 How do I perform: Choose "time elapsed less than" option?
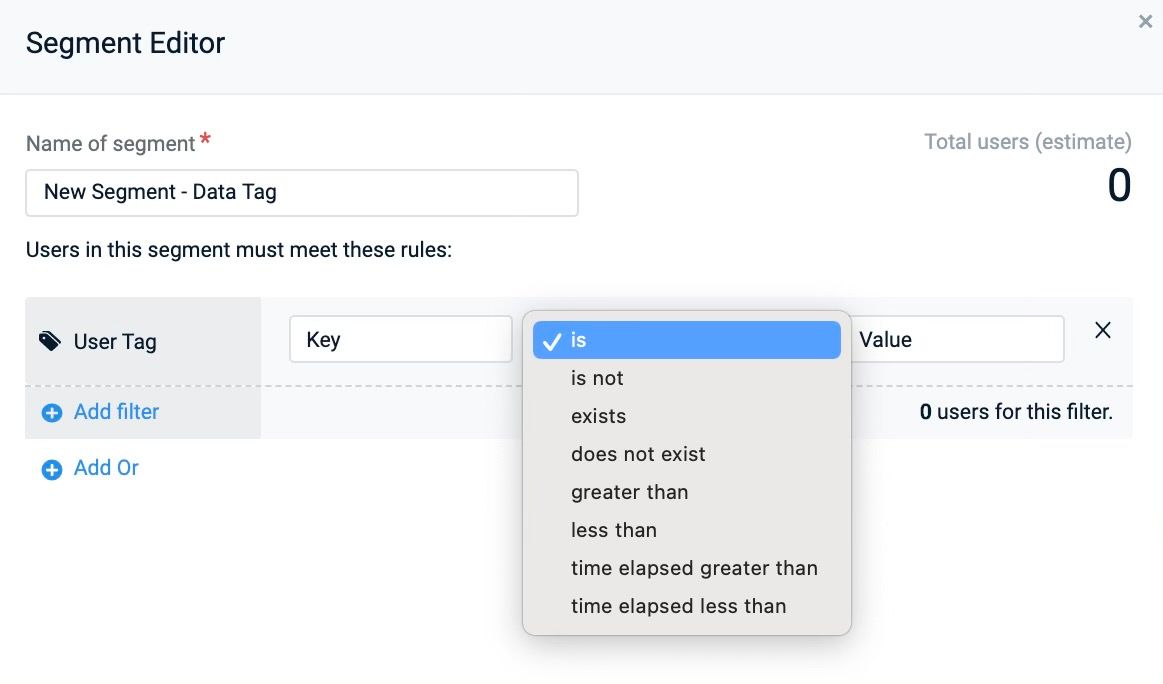pos(687,606)
